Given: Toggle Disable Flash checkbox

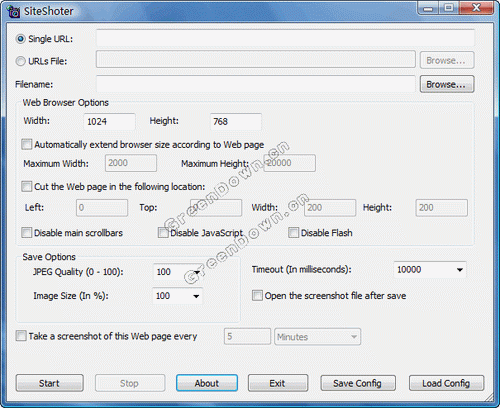Looking at the screenshot, I should [x=293, y=232].
